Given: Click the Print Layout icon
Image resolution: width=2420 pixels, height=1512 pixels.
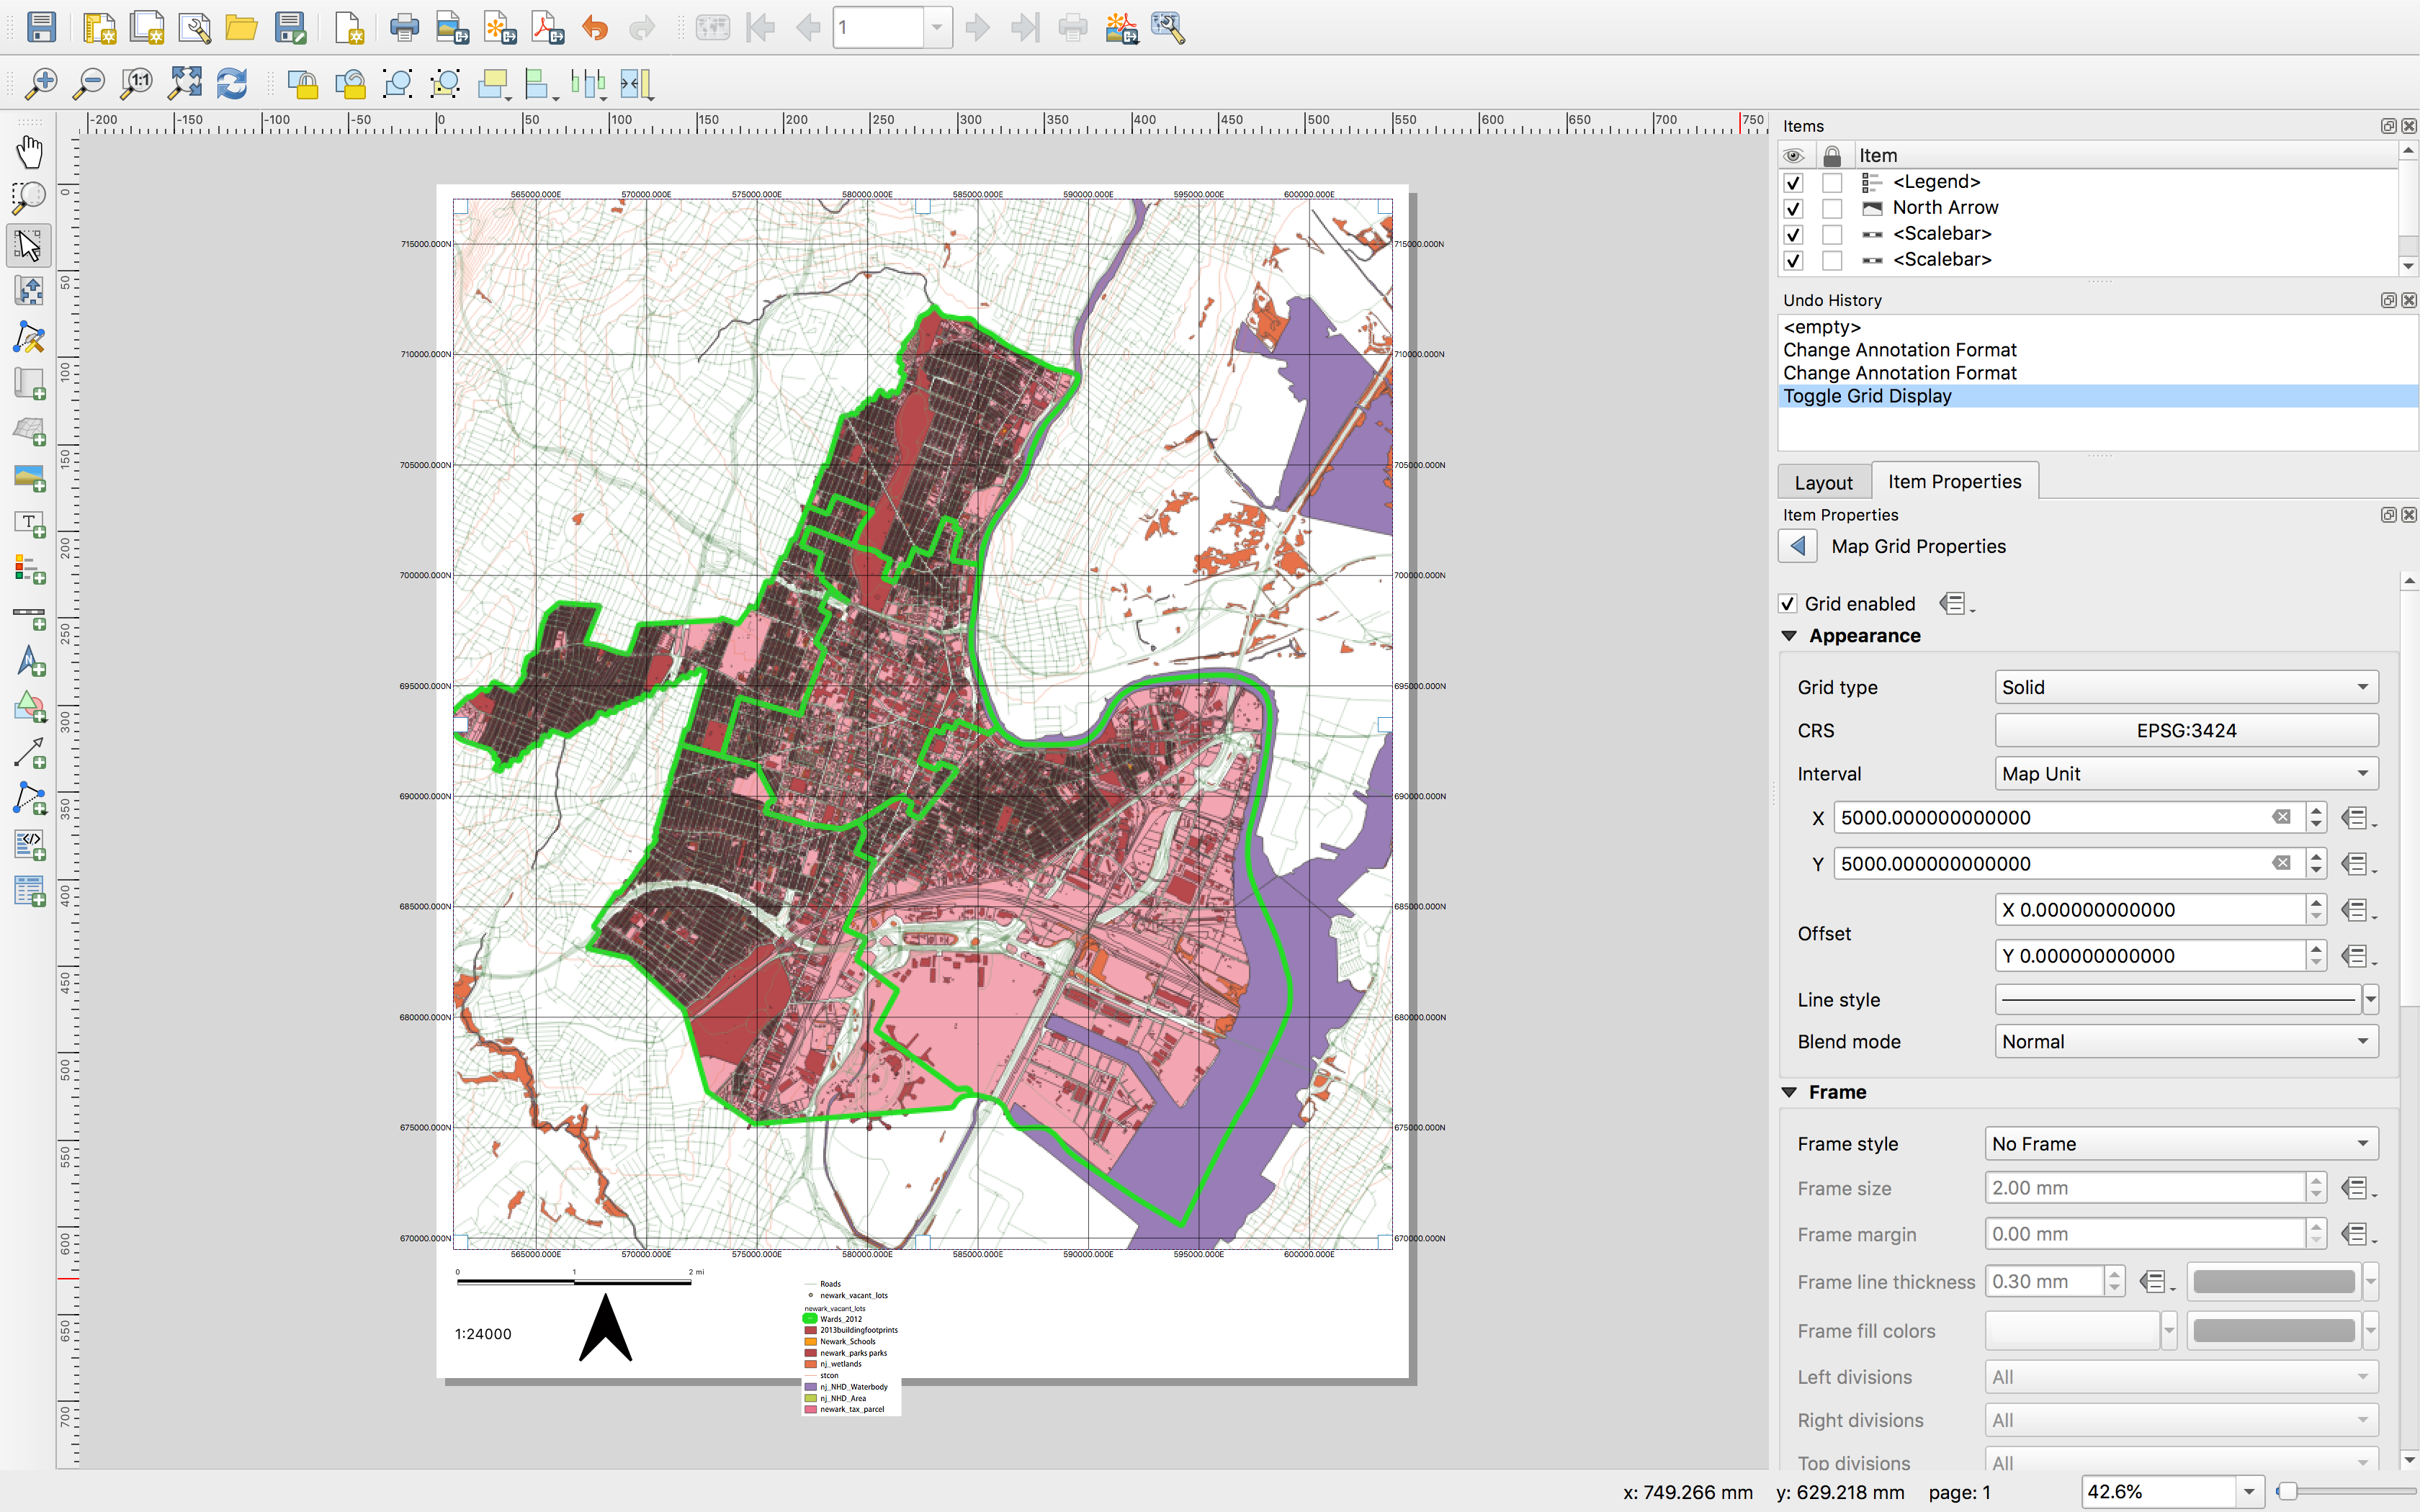Looking at the screenshot, I should point(404,27).
